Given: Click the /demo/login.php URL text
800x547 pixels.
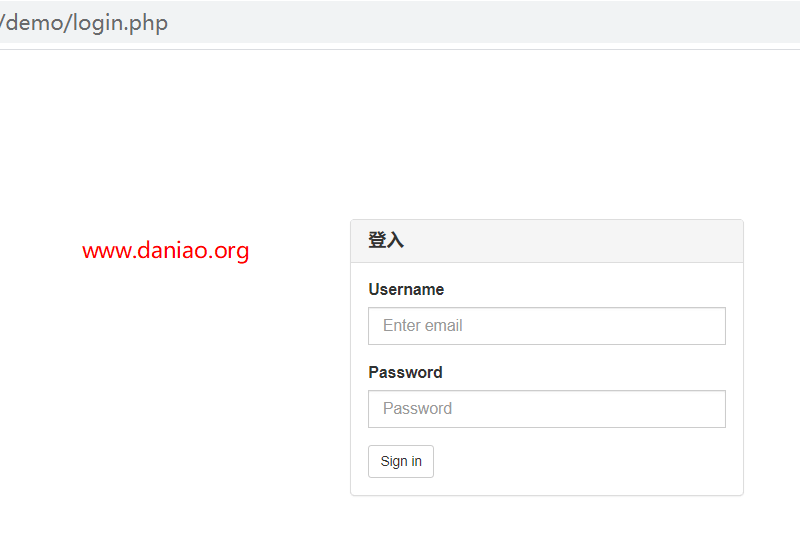Looking at the screenshot, I should [84, 23].
